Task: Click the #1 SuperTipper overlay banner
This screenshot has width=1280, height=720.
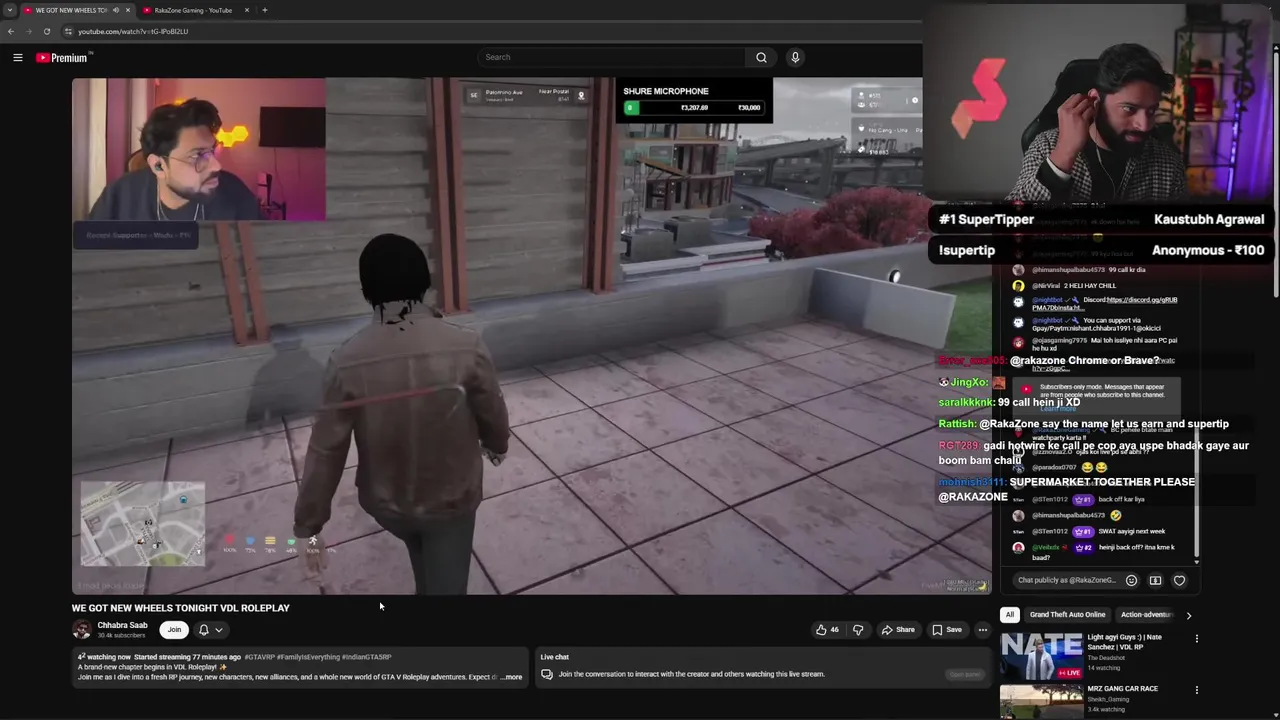Action: 1101,219
